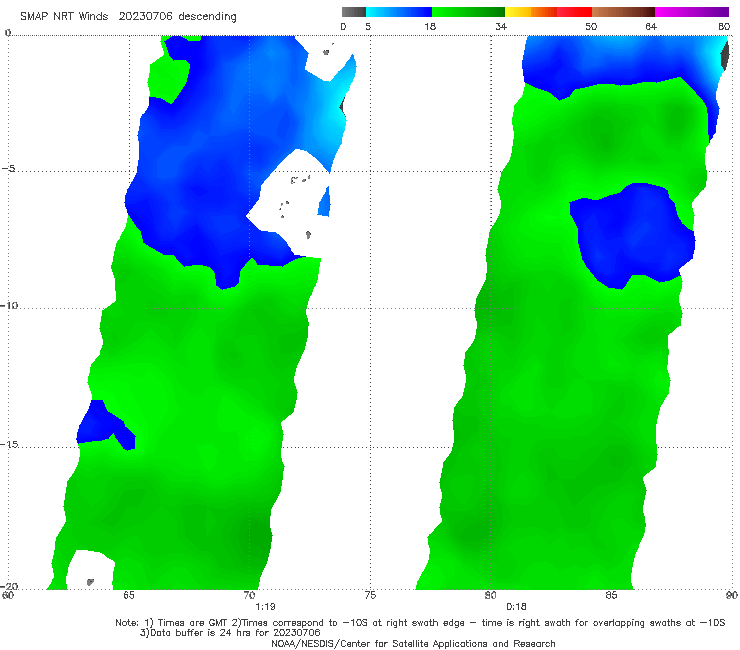The width and height of the screenshot is (740, 650).
Task: Click the 'SMAP NRT Winds 20230706 descending' title
Action: (x=128, y=16)
